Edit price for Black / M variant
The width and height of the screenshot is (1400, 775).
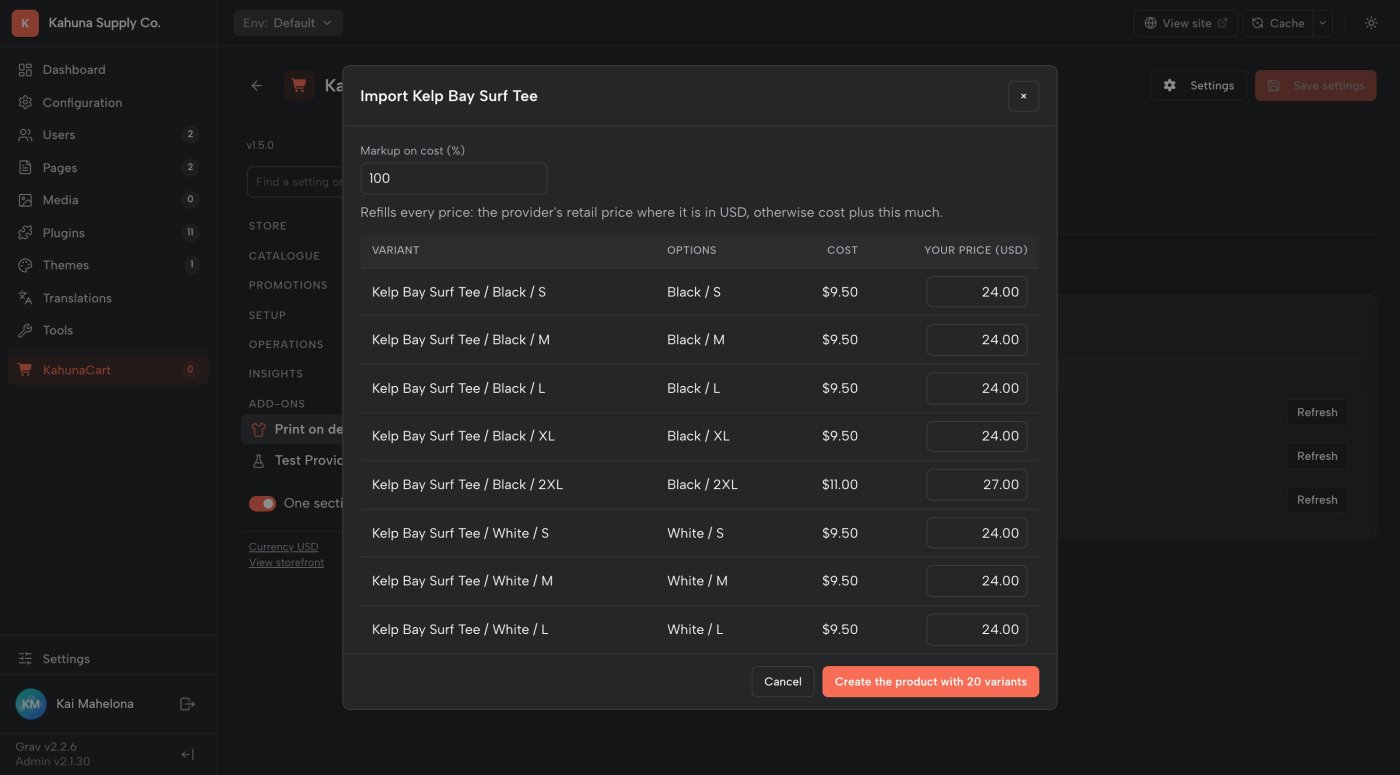977,340
